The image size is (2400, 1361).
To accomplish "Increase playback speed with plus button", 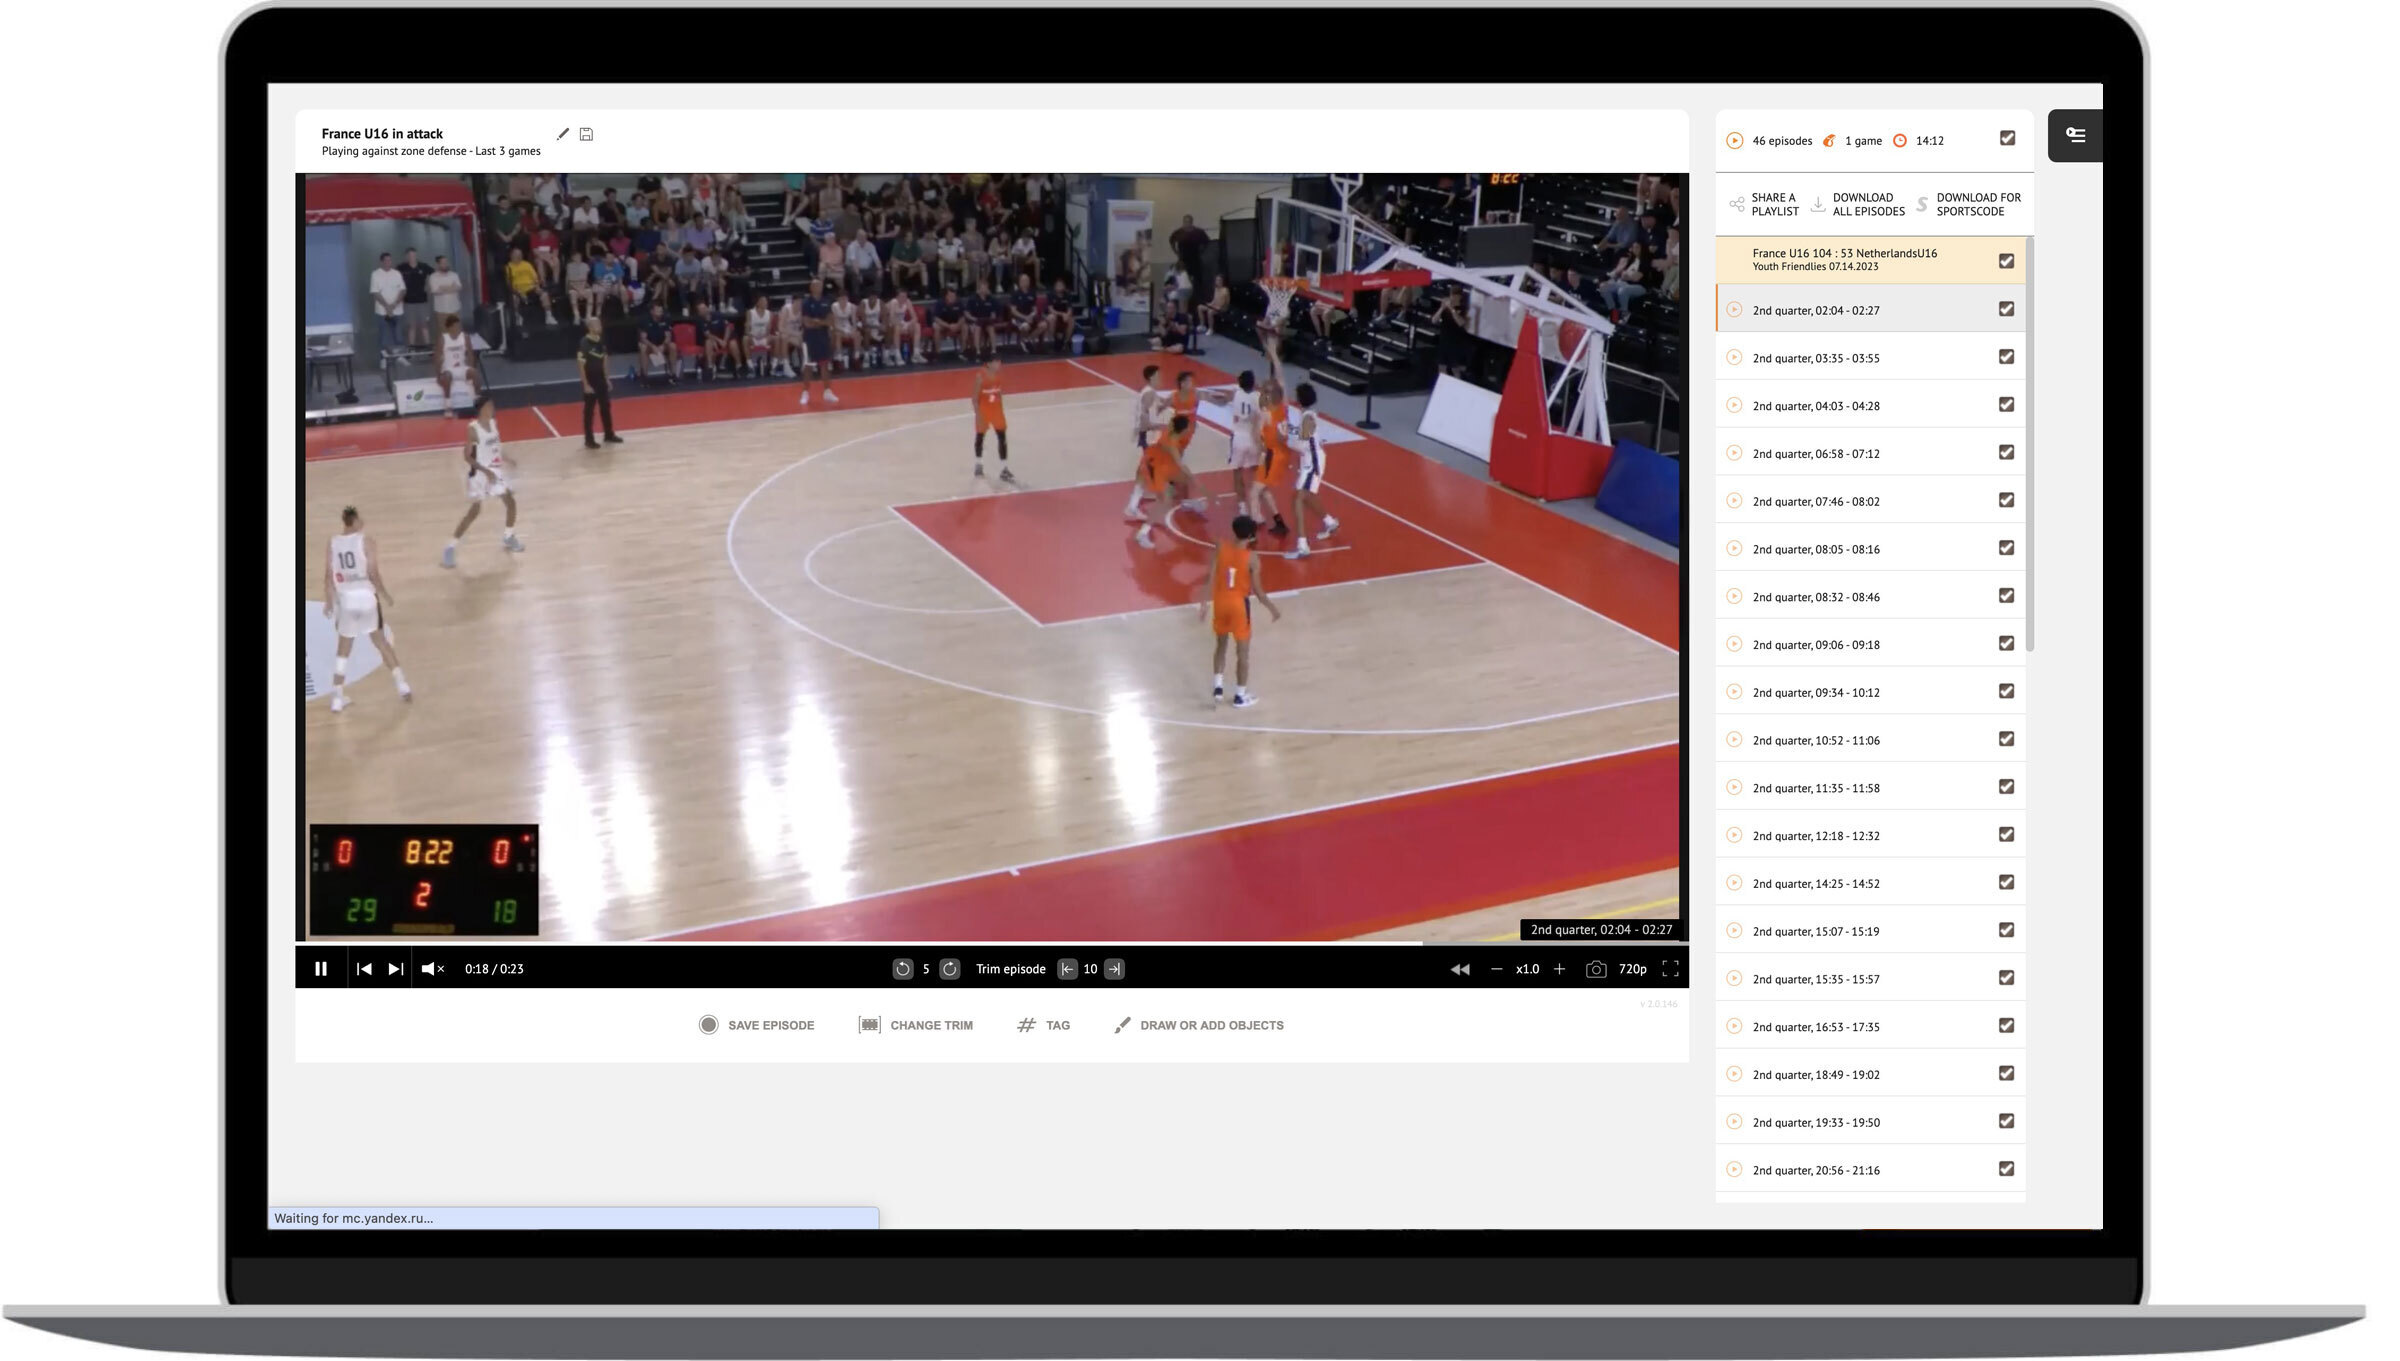I will point(1559,969).
